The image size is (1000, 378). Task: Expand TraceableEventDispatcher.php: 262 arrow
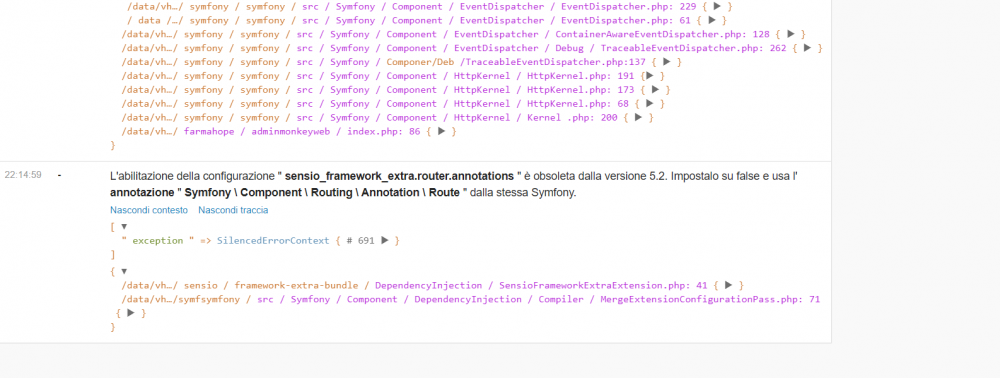pyautogui.click(x=807, y=48)
